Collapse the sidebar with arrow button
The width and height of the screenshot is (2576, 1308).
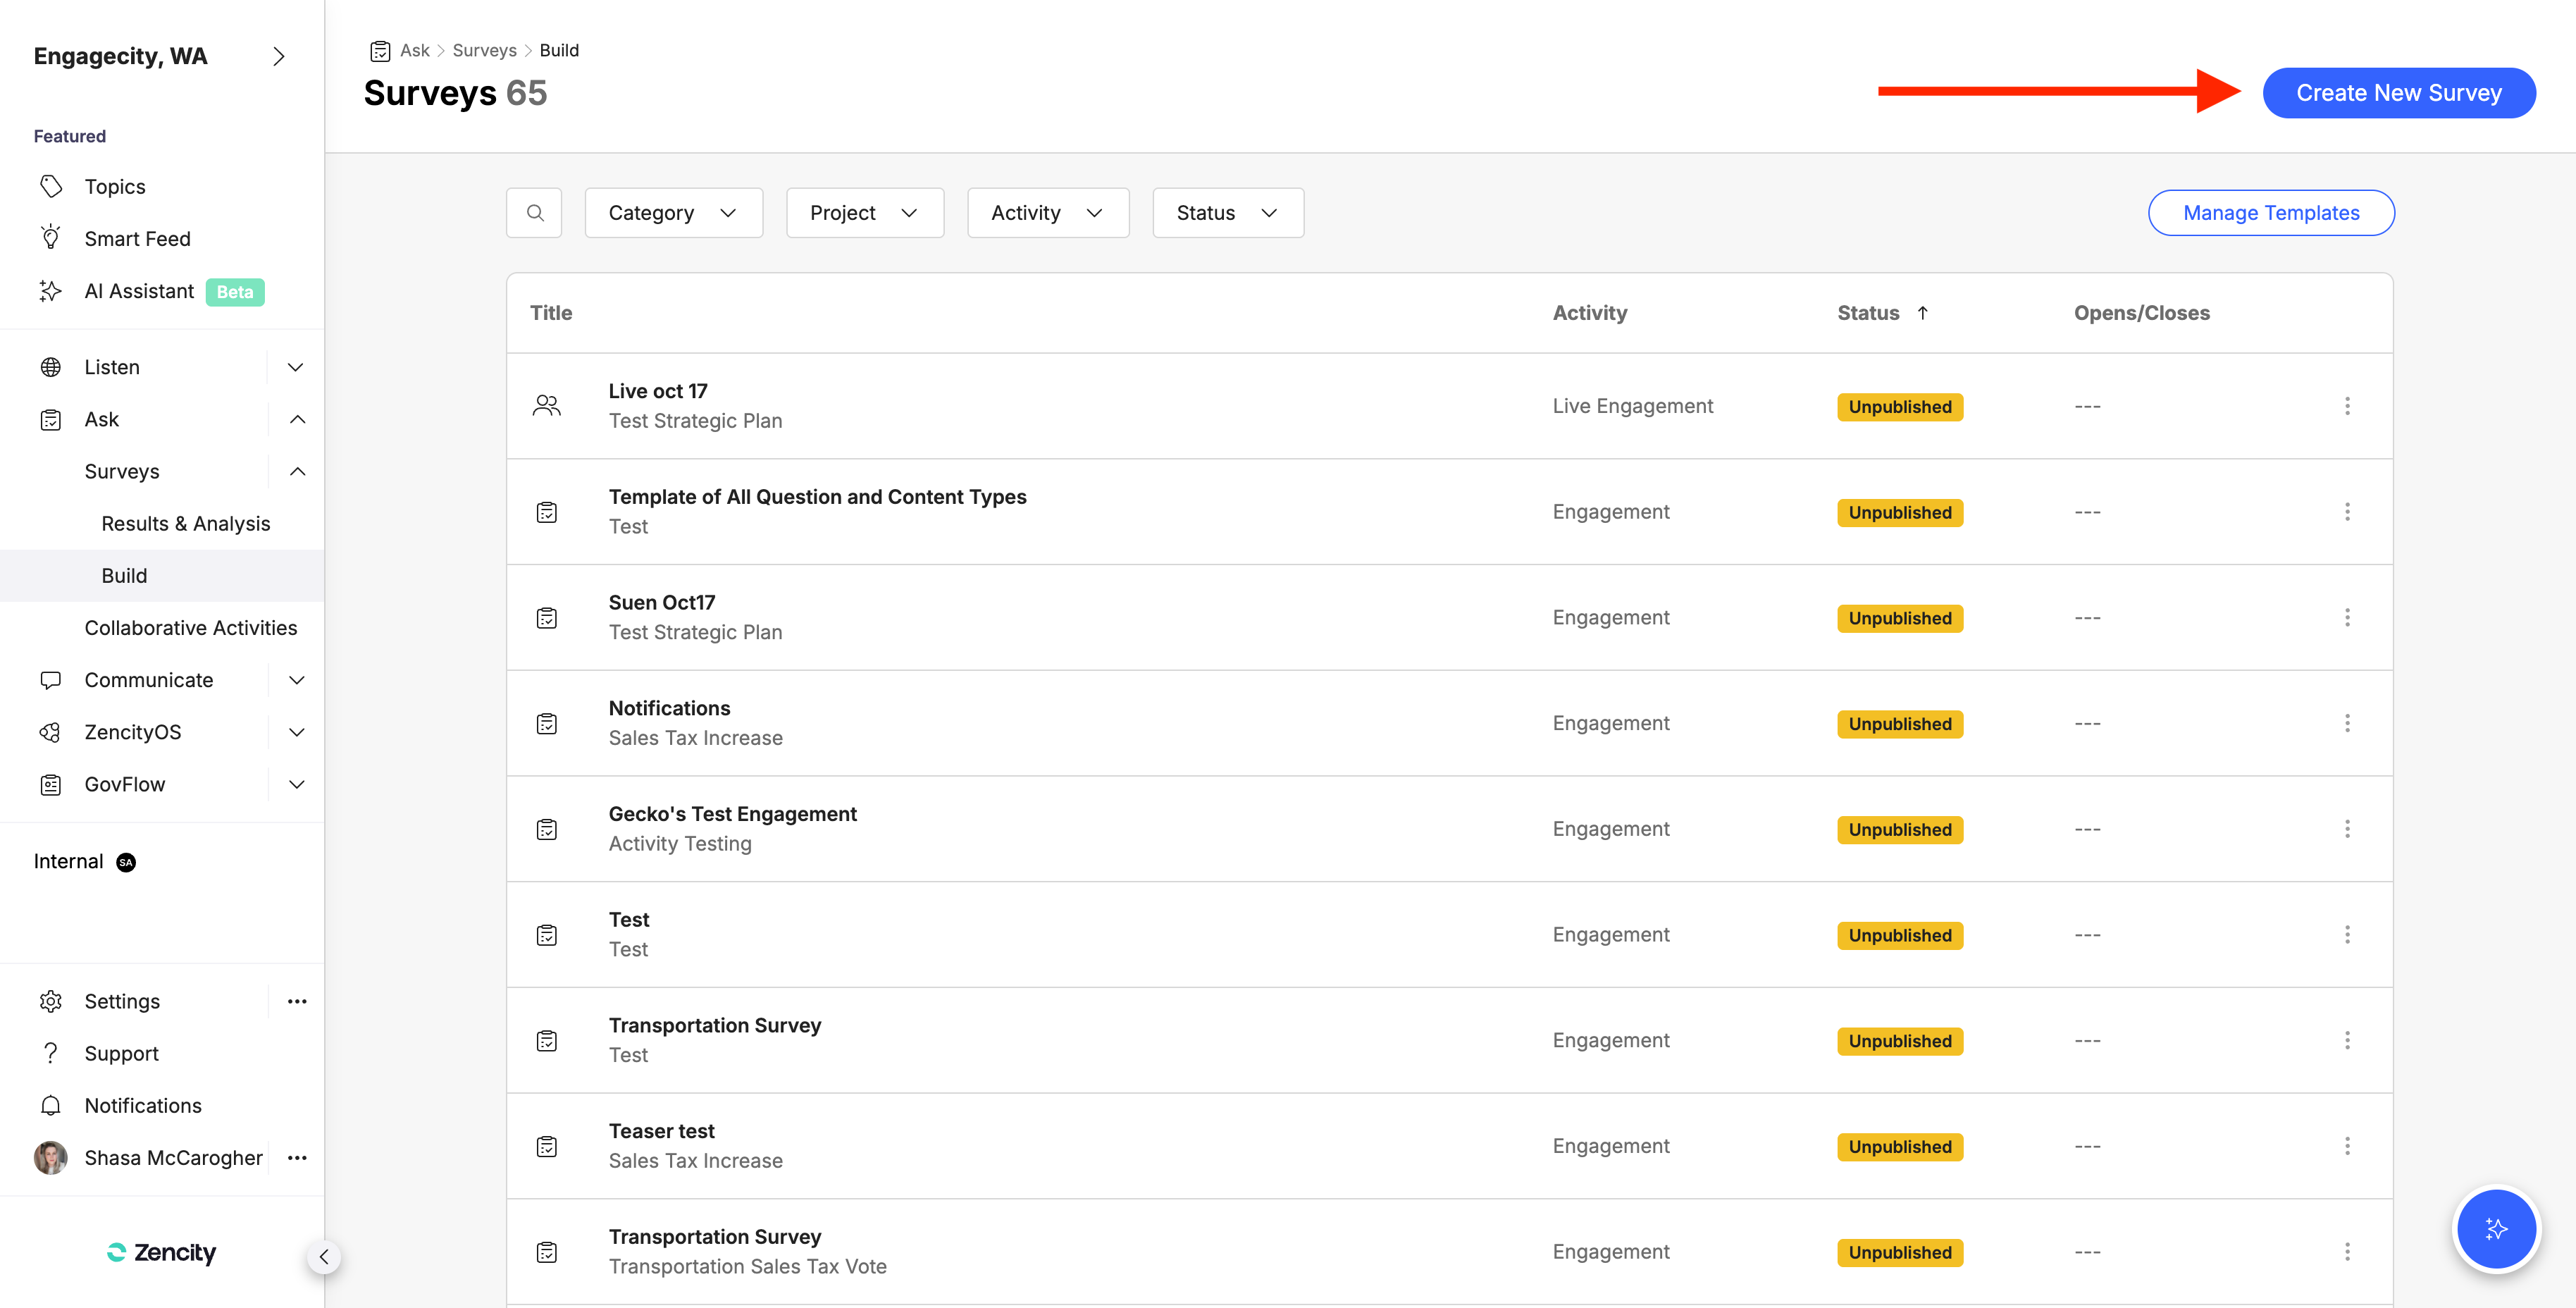coord(323,1257)
